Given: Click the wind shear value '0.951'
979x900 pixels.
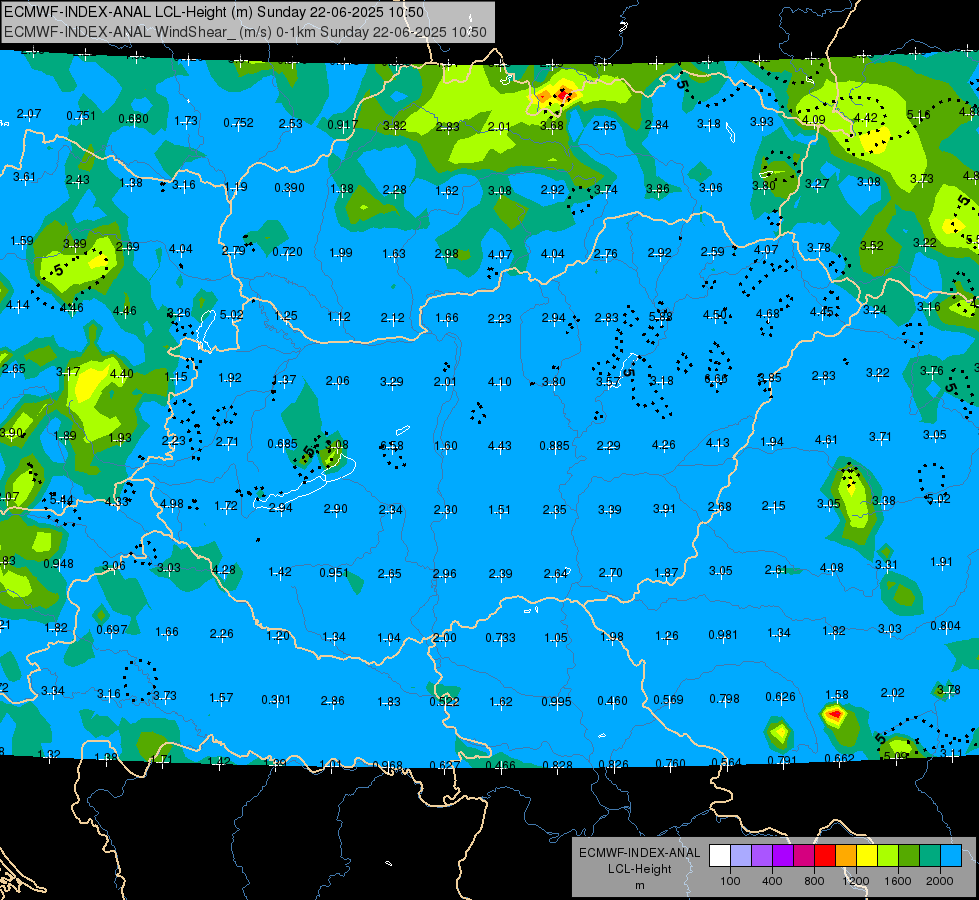Looking at the screenshot, I should click(334, 572).
